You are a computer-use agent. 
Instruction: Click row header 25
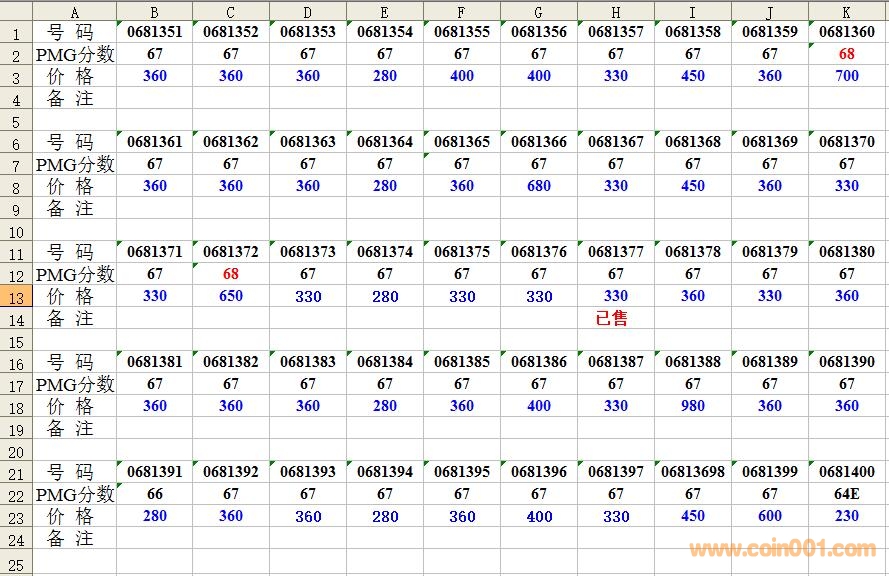[x=16, y=562]
